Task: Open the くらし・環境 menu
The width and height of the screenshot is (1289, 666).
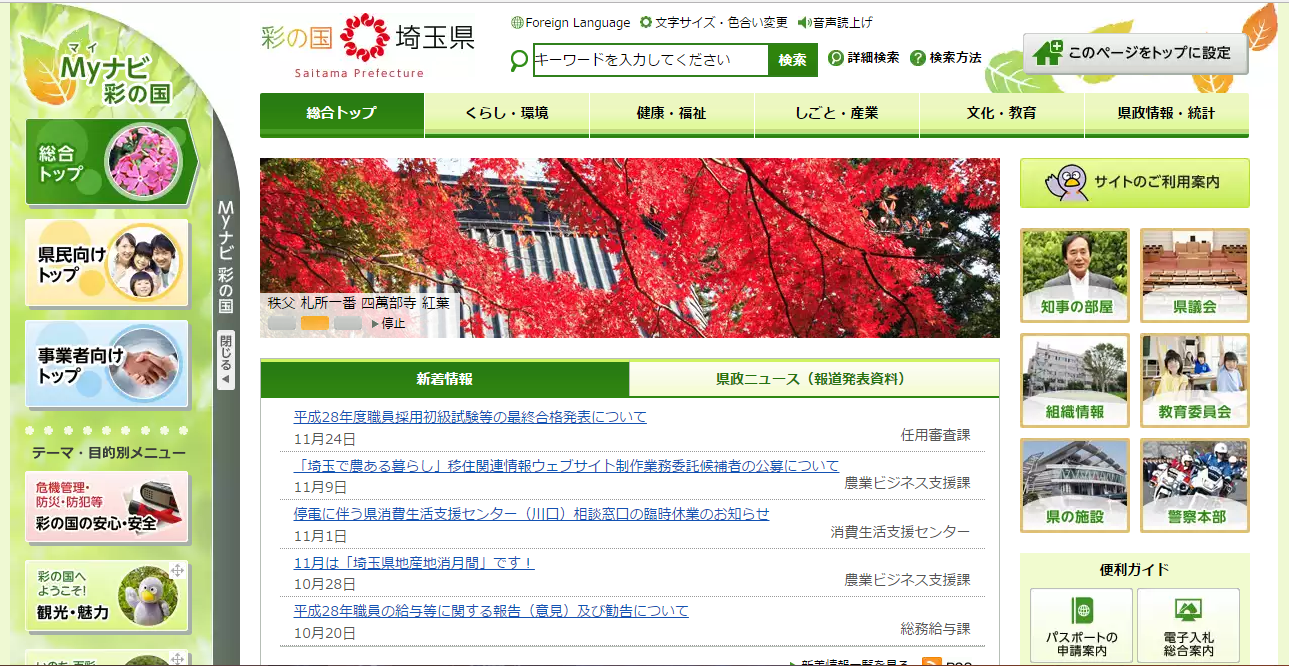Action: coord(507,114)
